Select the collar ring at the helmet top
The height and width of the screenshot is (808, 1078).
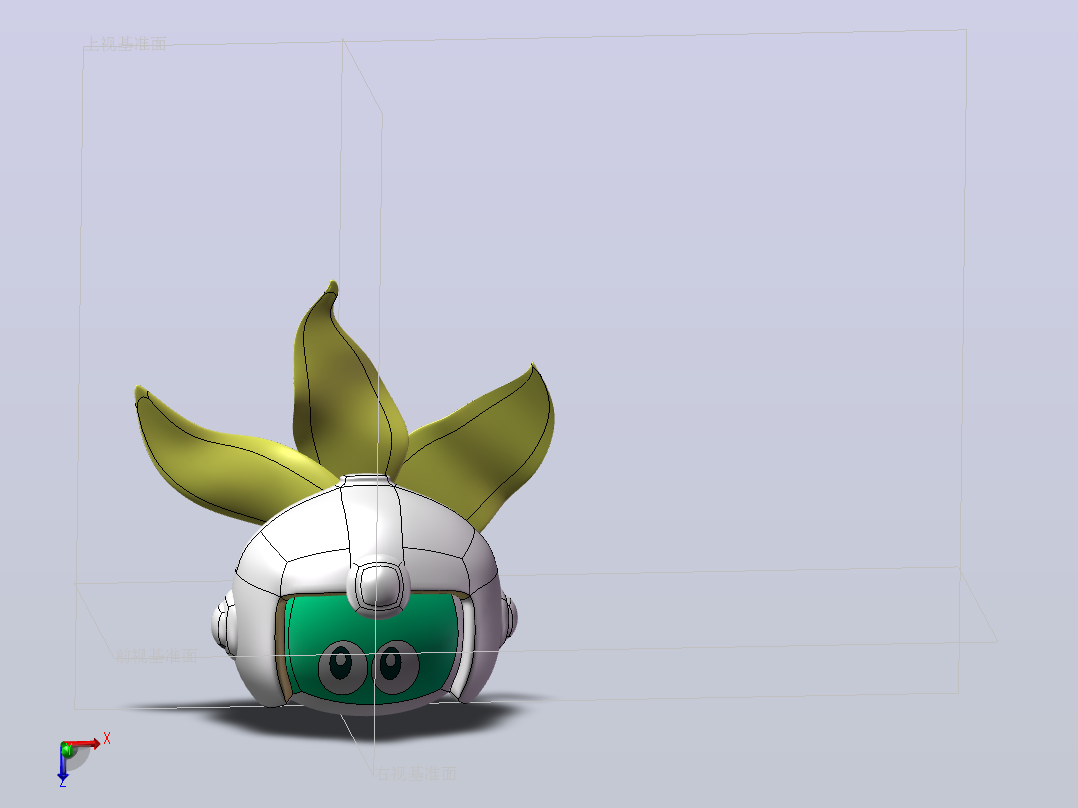click(x=367, y=479)
